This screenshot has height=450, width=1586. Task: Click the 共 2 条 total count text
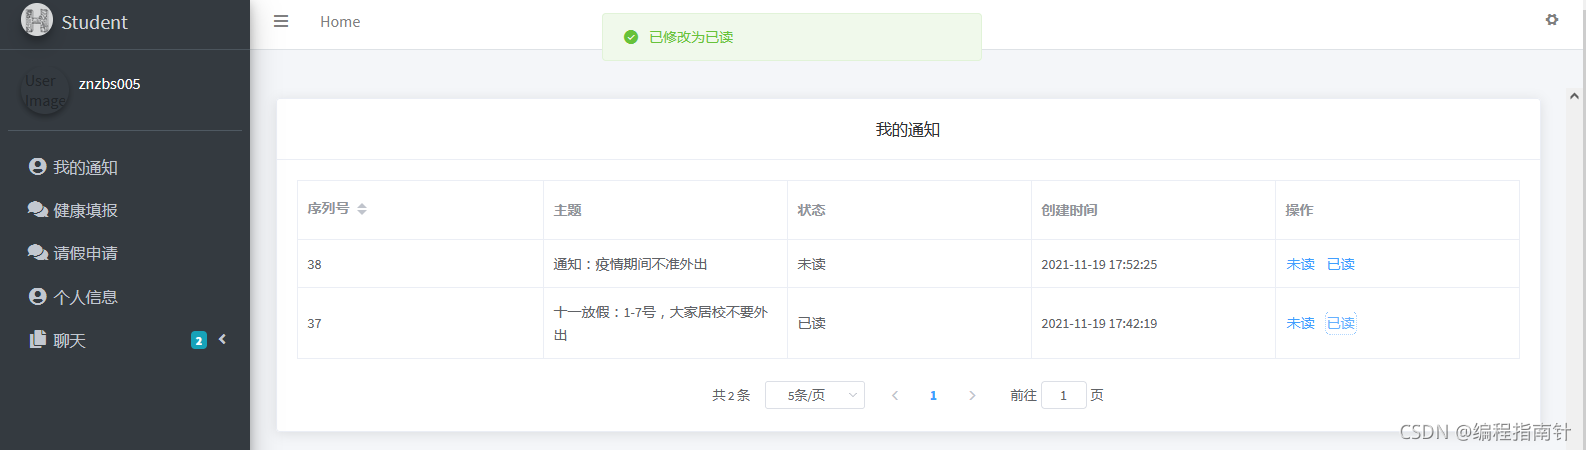pos(731,395)
